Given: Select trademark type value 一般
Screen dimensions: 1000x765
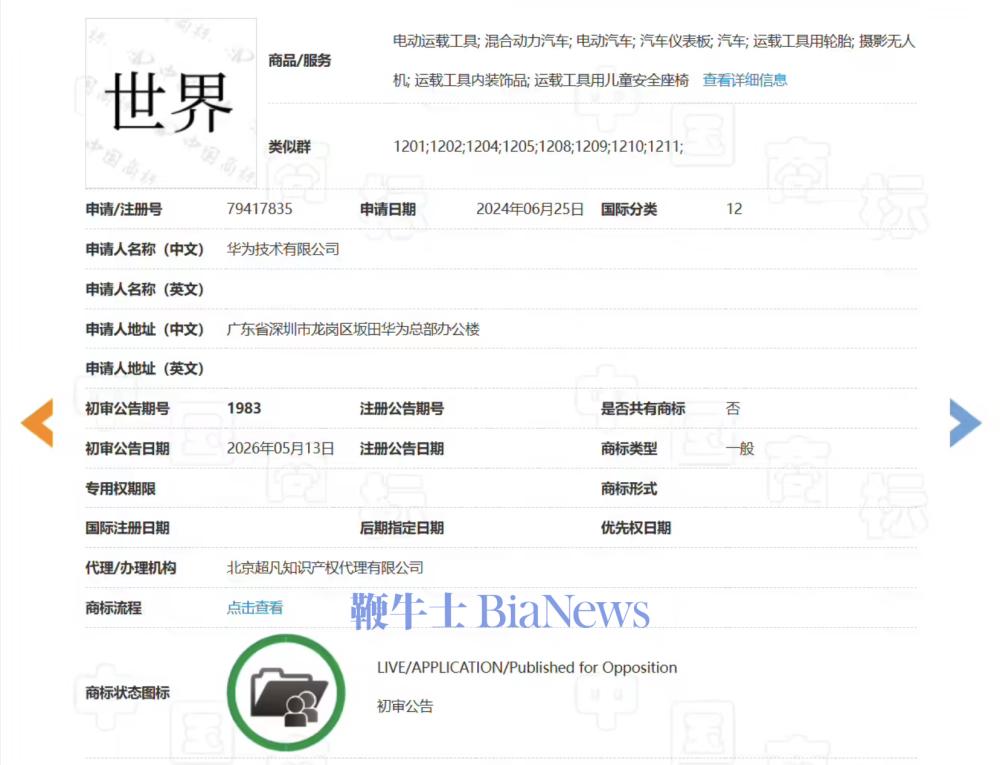Looking at the screenshot, I should tap(740, 449).
